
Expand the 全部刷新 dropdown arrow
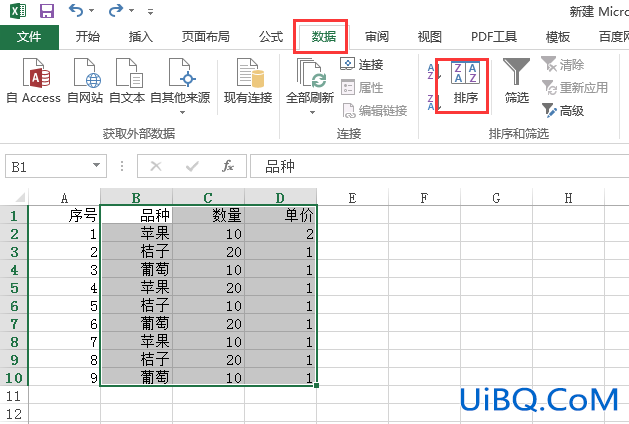(312, 113)
